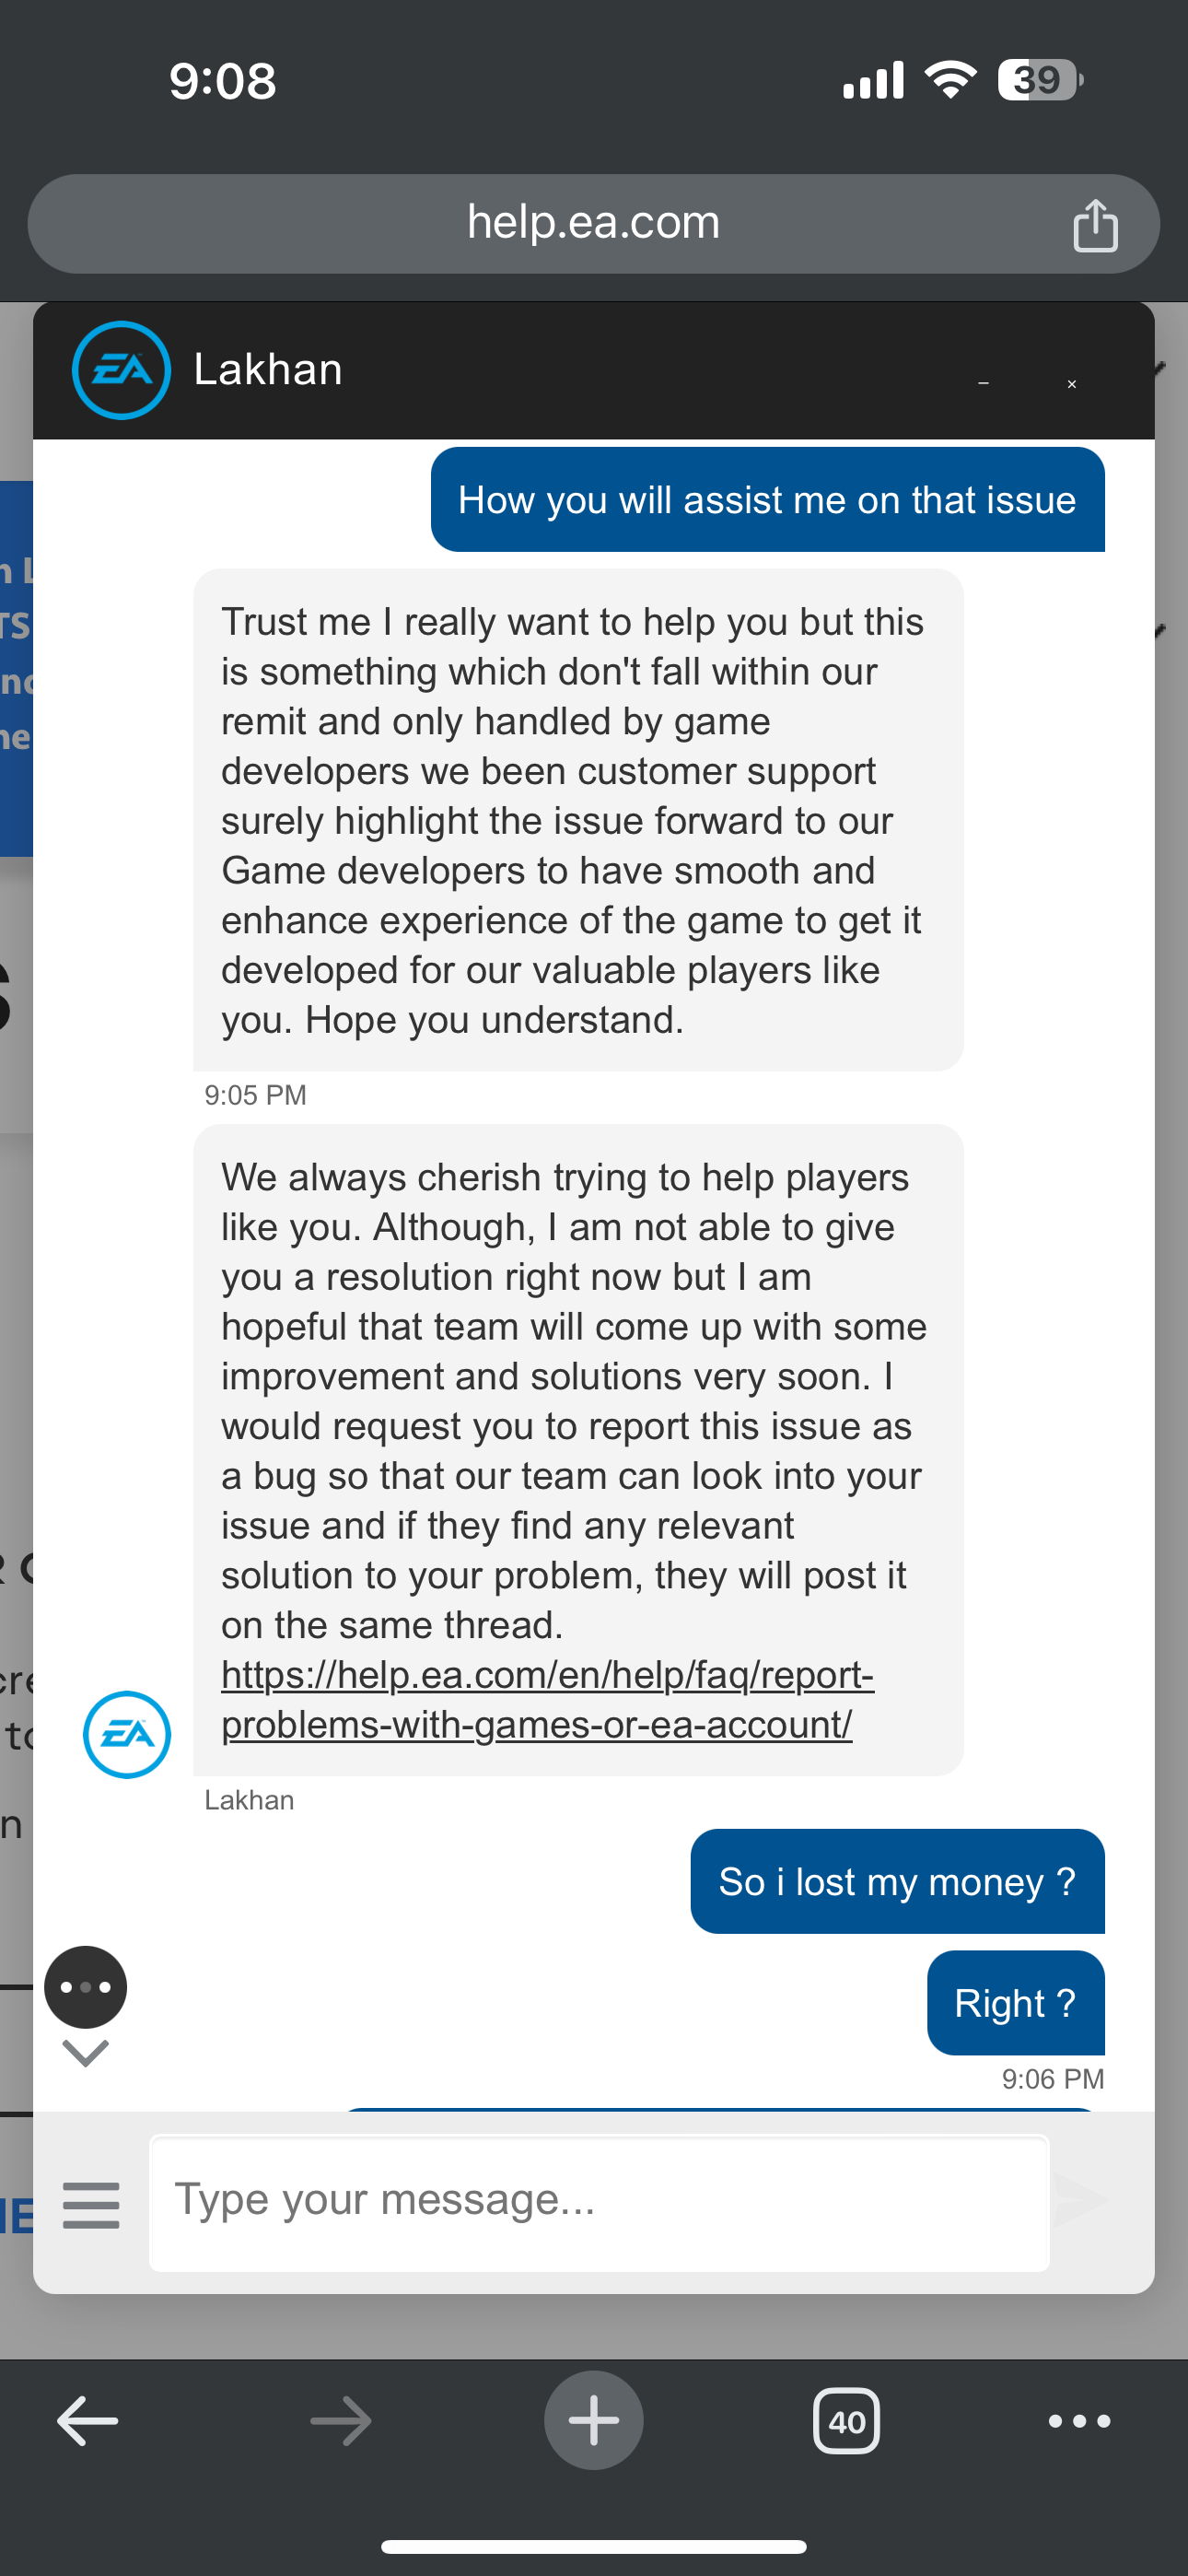1188x2576 pixels.
Task: Tap the agent name Lakhan in header
Action: pos(268,370)
